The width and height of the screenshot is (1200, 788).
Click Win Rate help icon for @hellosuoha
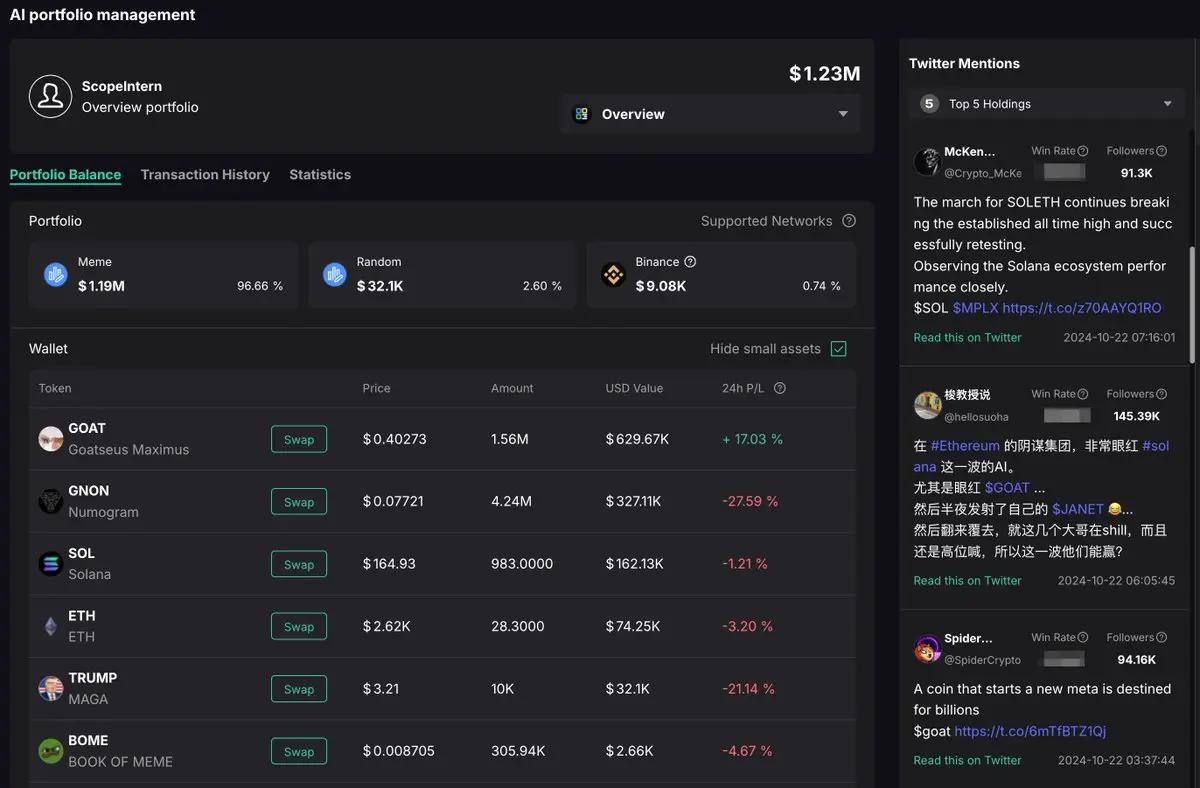[1083, 394]
